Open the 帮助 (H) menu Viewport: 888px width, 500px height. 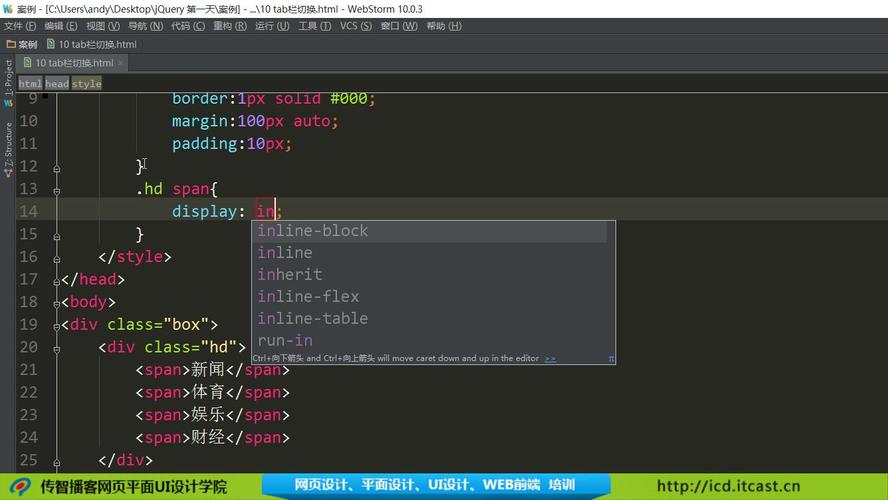click(x=443, y=26)
